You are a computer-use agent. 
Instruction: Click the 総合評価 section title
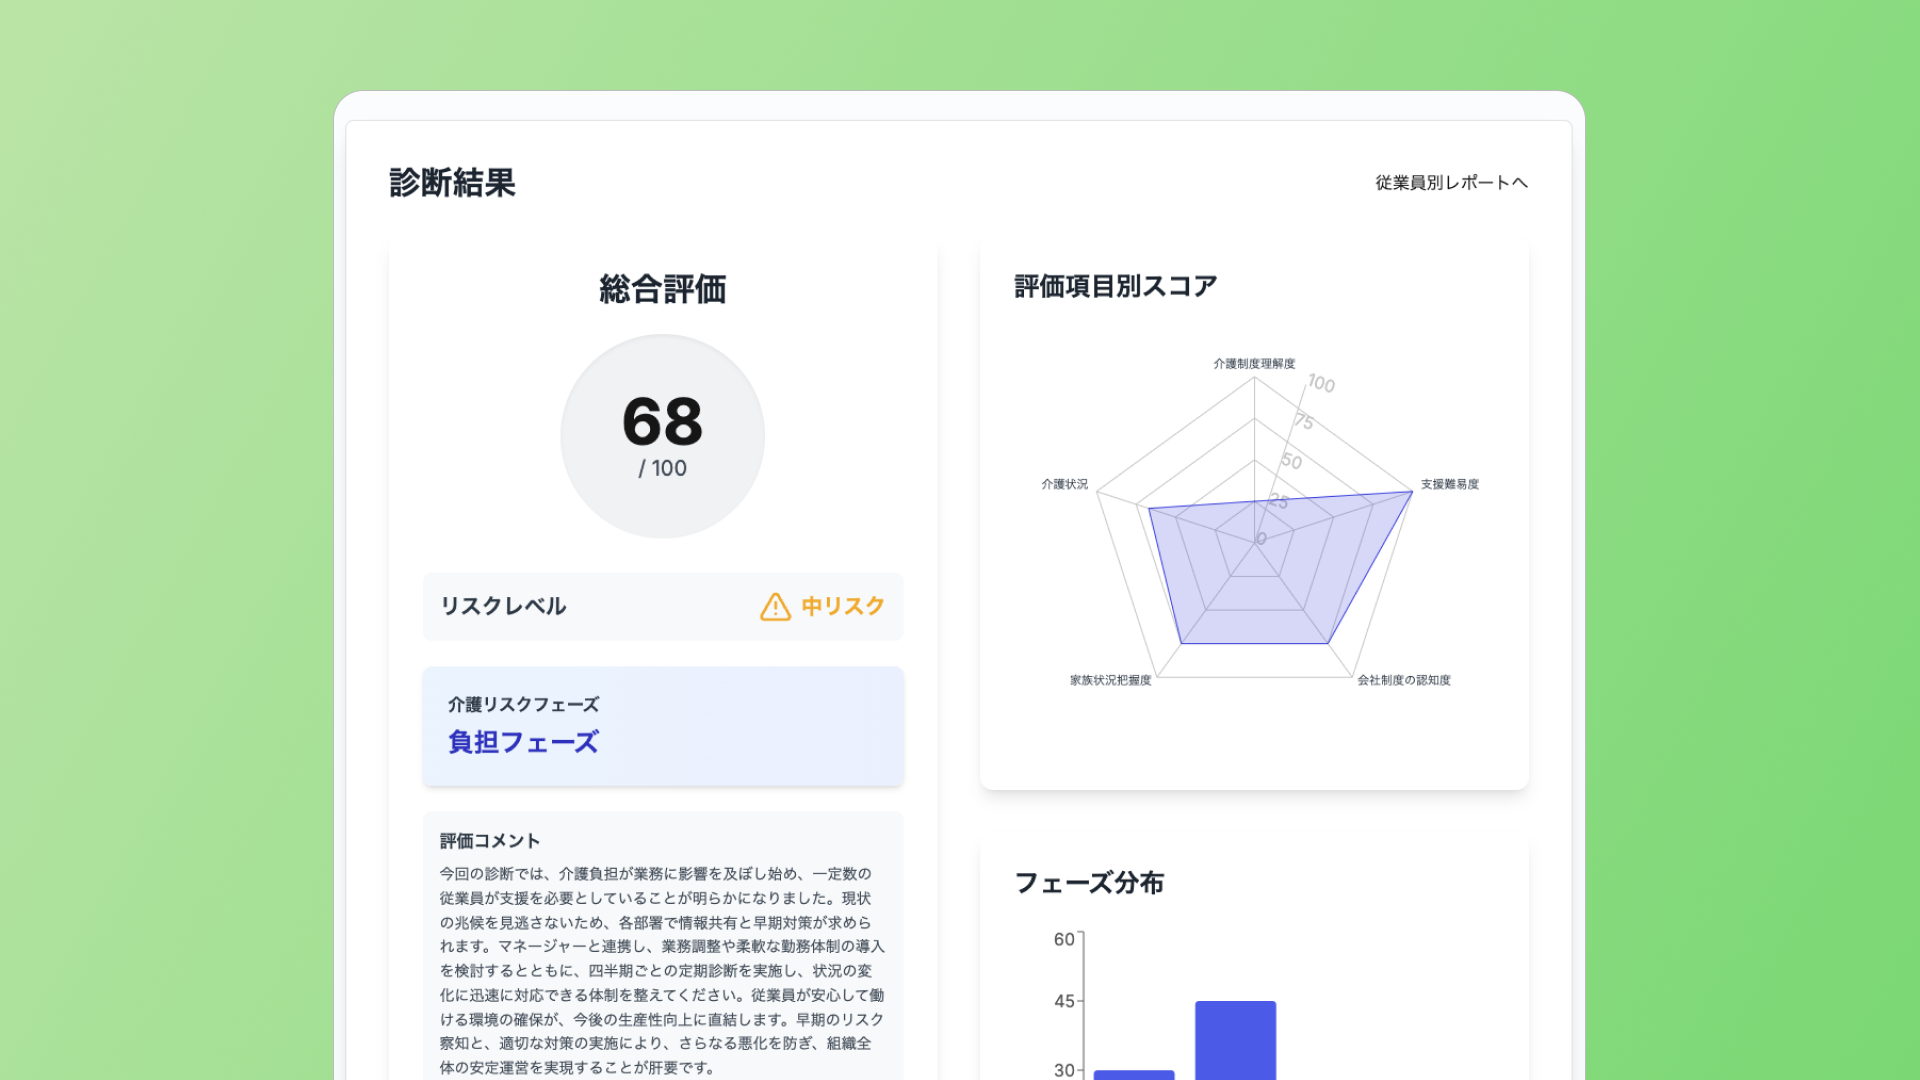(662, 289)
